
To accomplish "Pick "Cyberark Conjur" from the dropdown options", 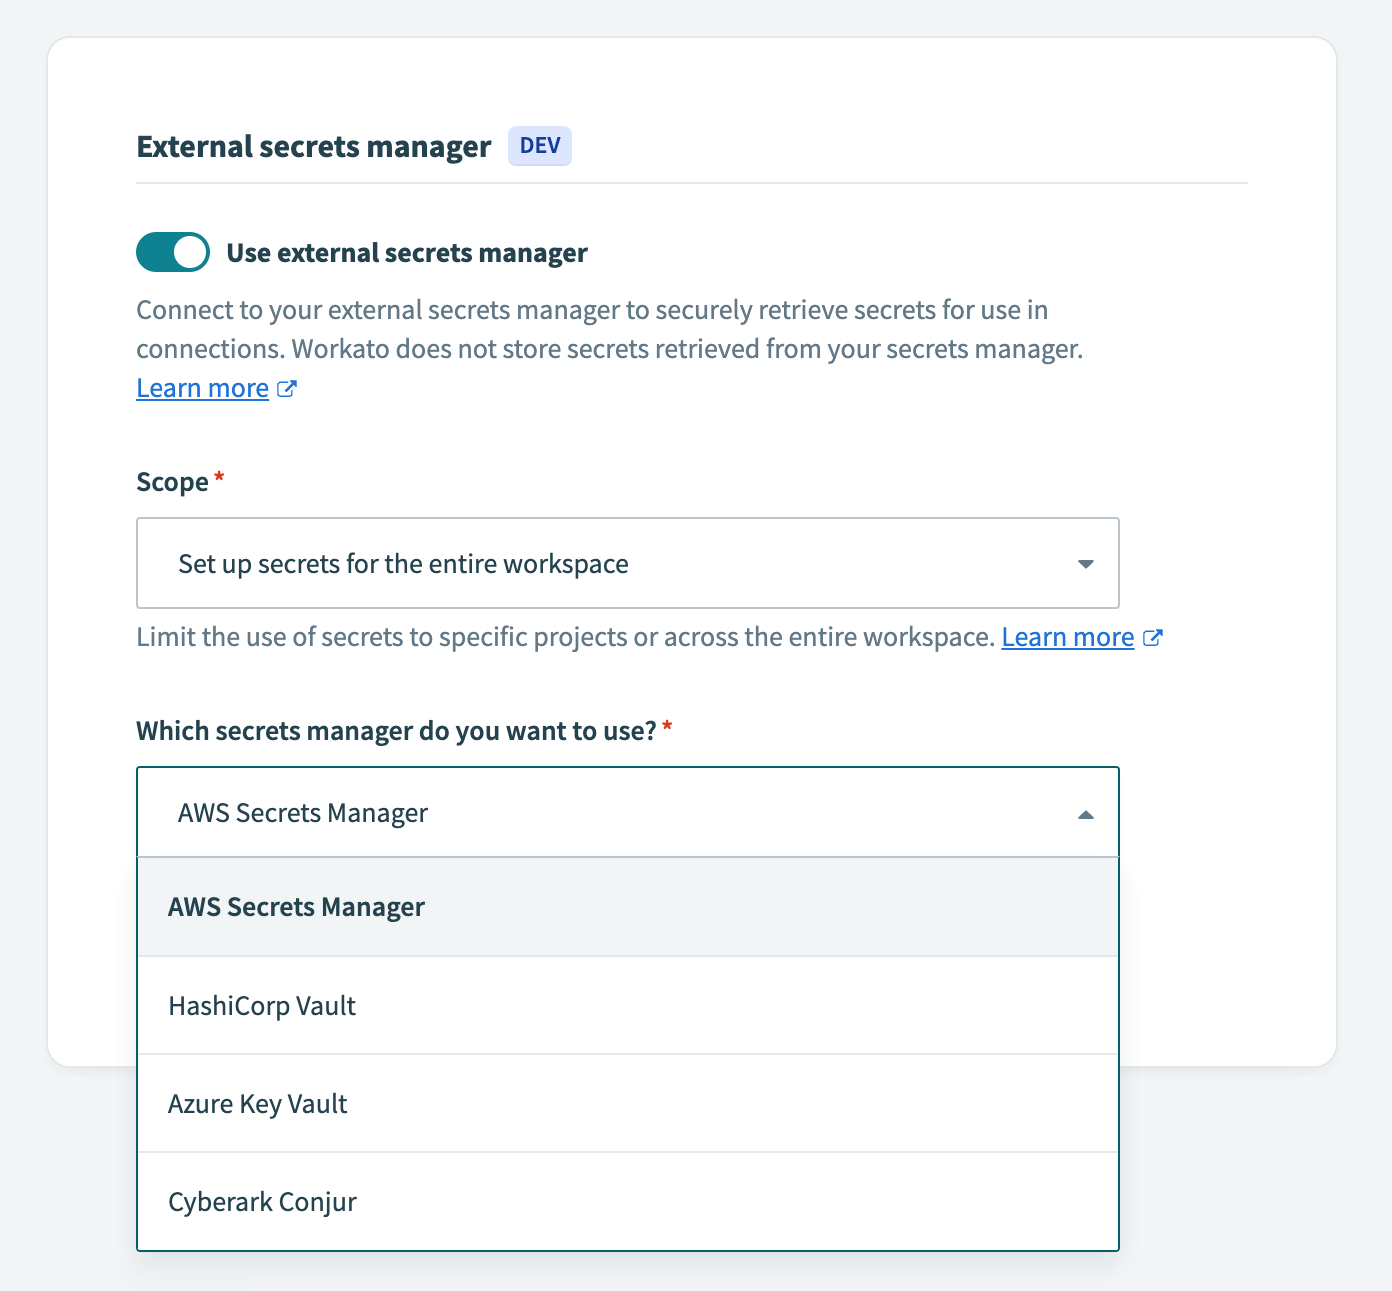I will (x=262, y=1201).
